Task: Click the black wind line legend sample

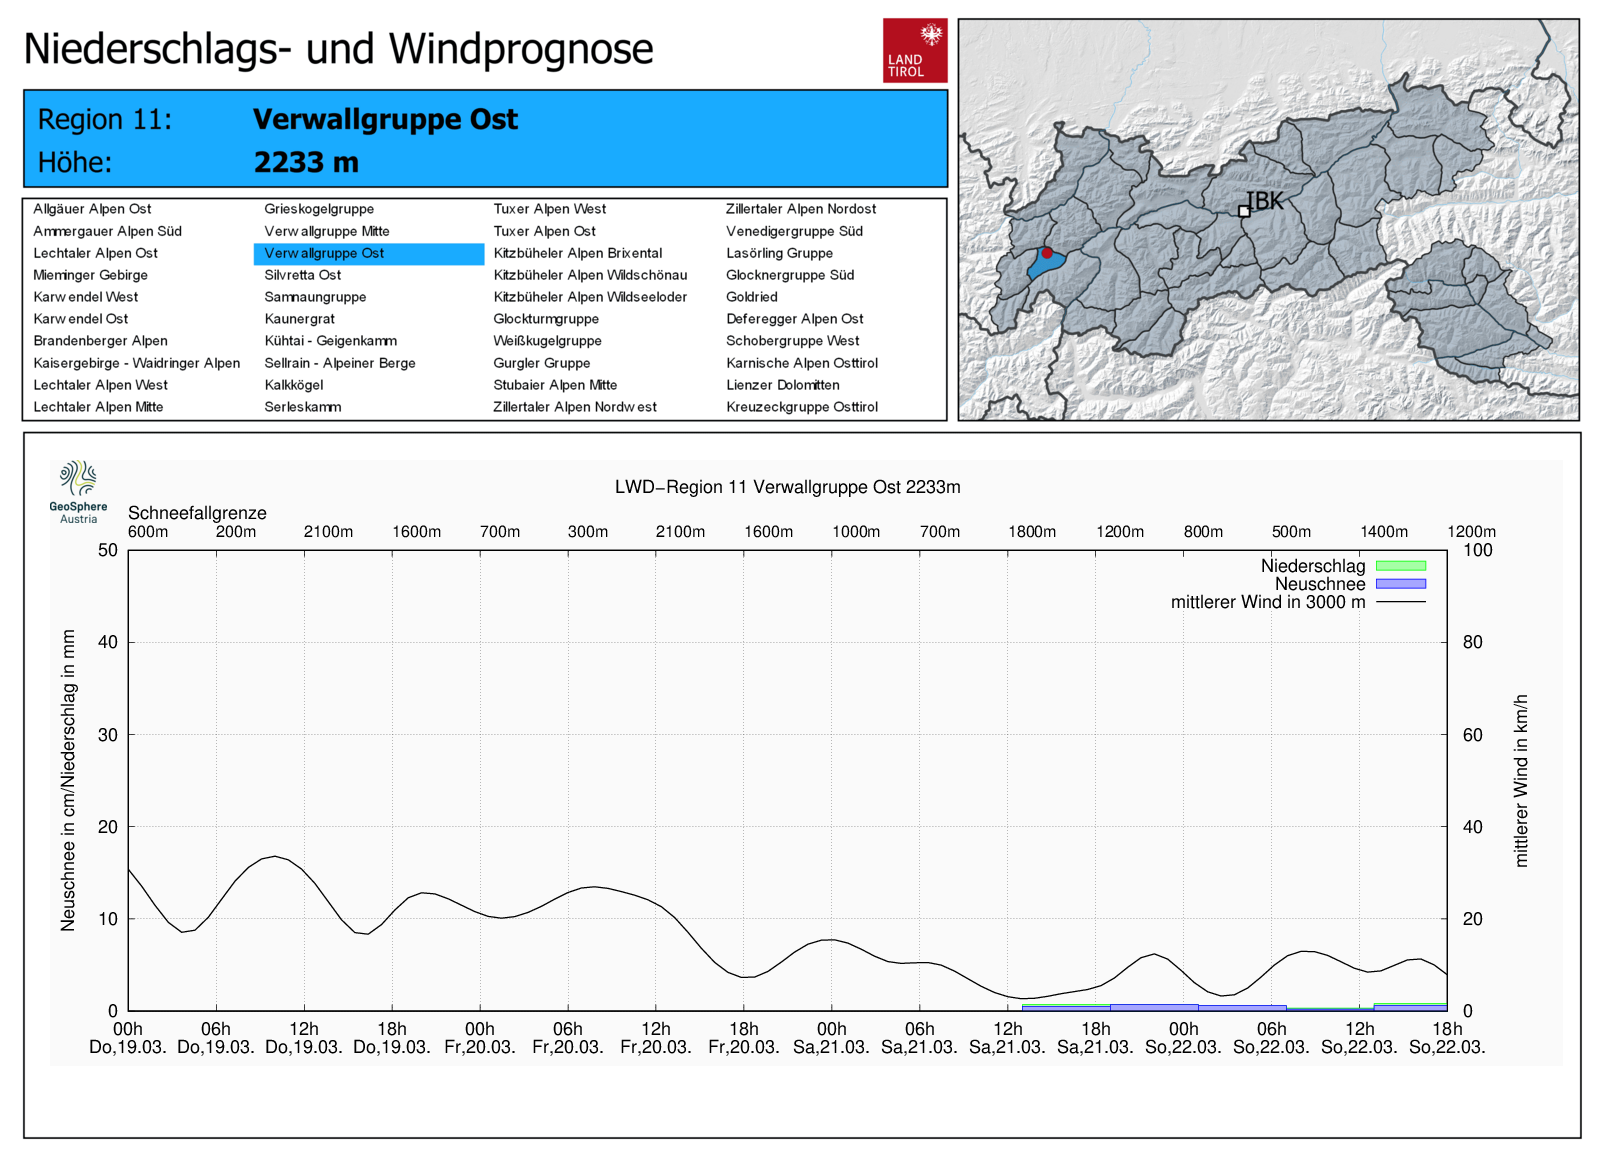Action: click(x=1400, y=602)
